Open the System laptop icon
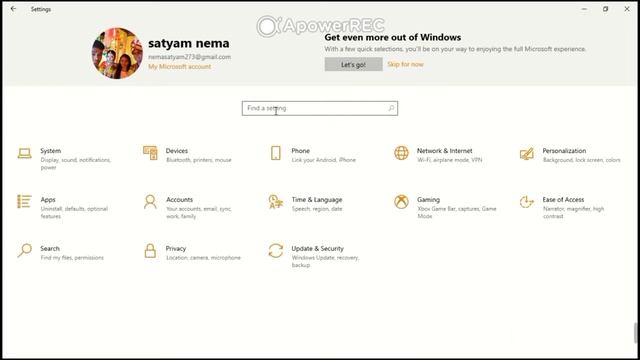The width and height of the screenshot is (640, 360). (x=24, y=153)
